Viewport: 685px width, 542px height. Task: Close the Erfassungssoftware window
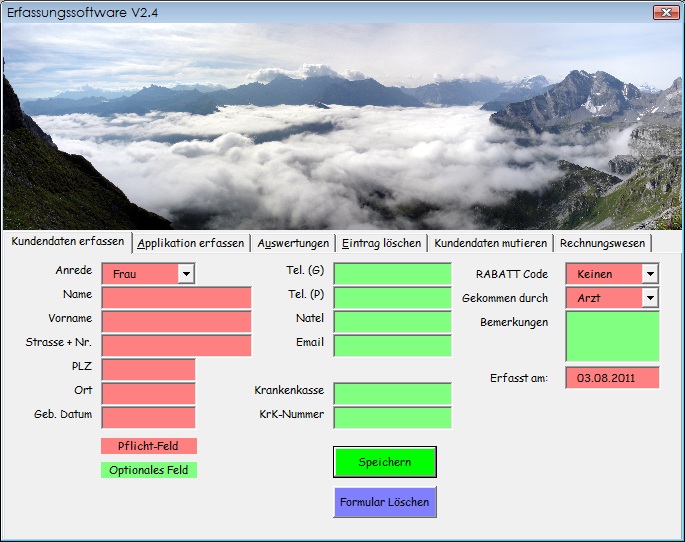pyautogui.click(x=665, y=12)
